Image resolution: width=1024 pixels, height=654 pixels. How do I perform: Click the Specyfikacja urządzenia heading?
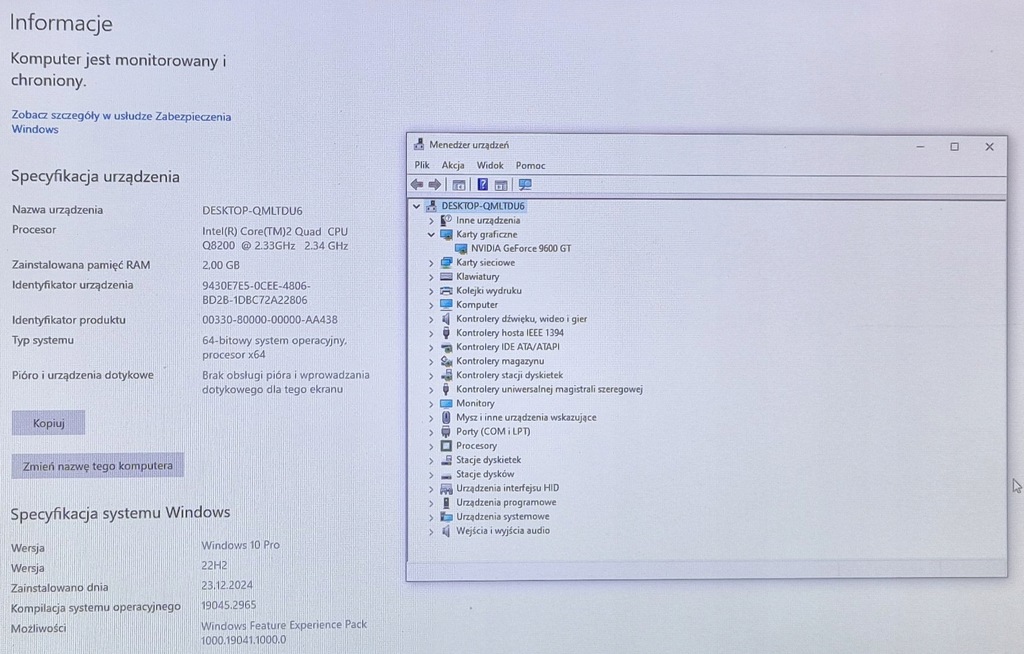95,176
